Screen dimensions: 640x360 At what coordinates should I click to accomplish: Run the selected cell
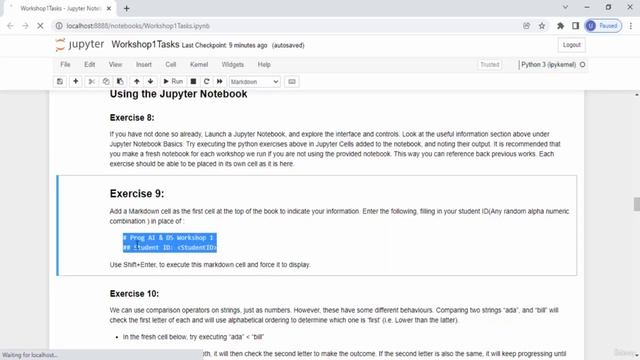click(x=173, y=82)
